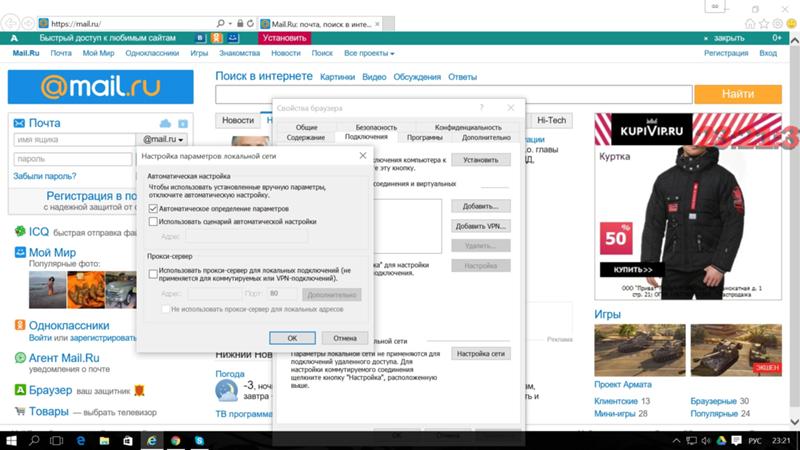Screen dimensions: 800x450
Task: Switch to the Общие tab
Action: pyautogui.click(x=306, y=127)
